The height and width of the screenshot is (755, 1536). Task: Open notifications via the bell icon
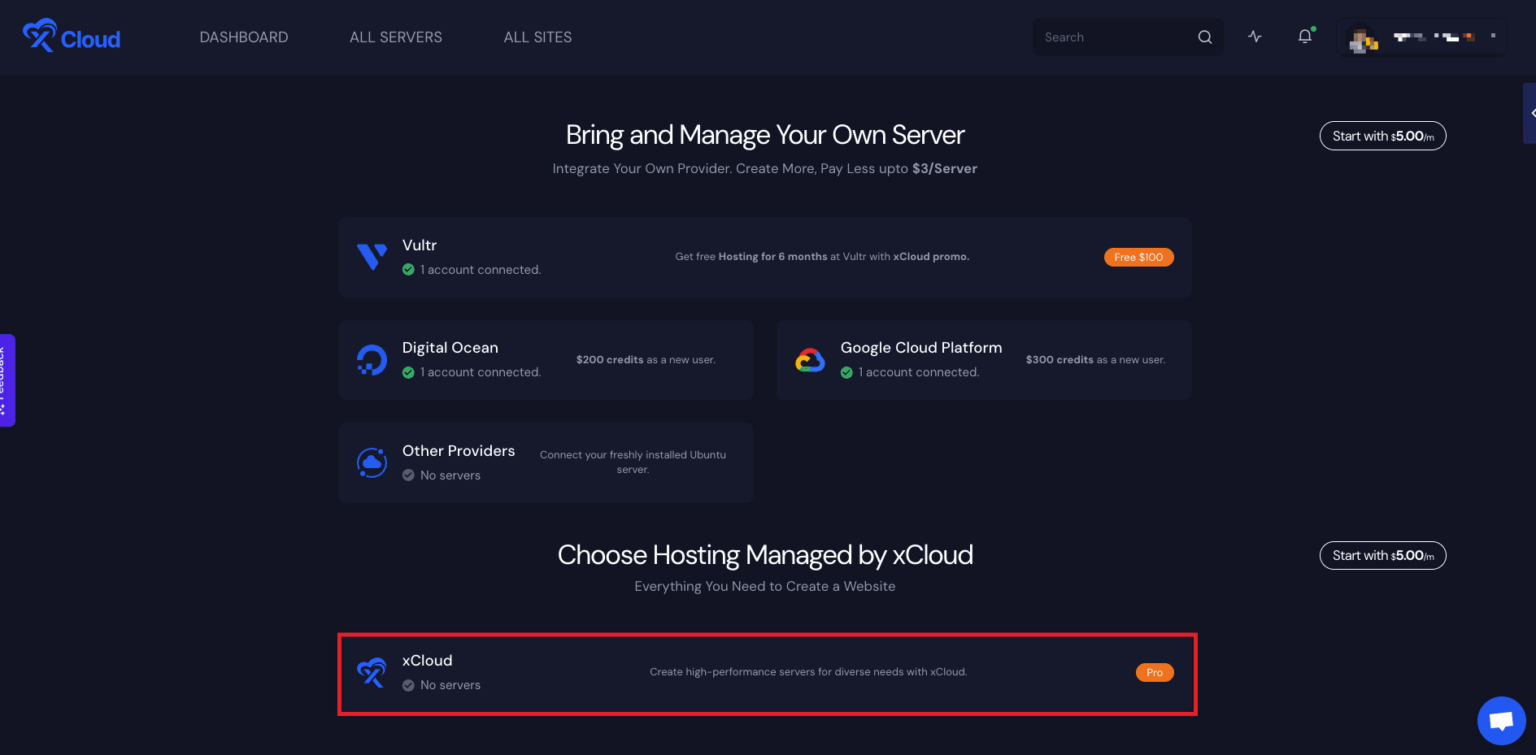(1304, 35)
